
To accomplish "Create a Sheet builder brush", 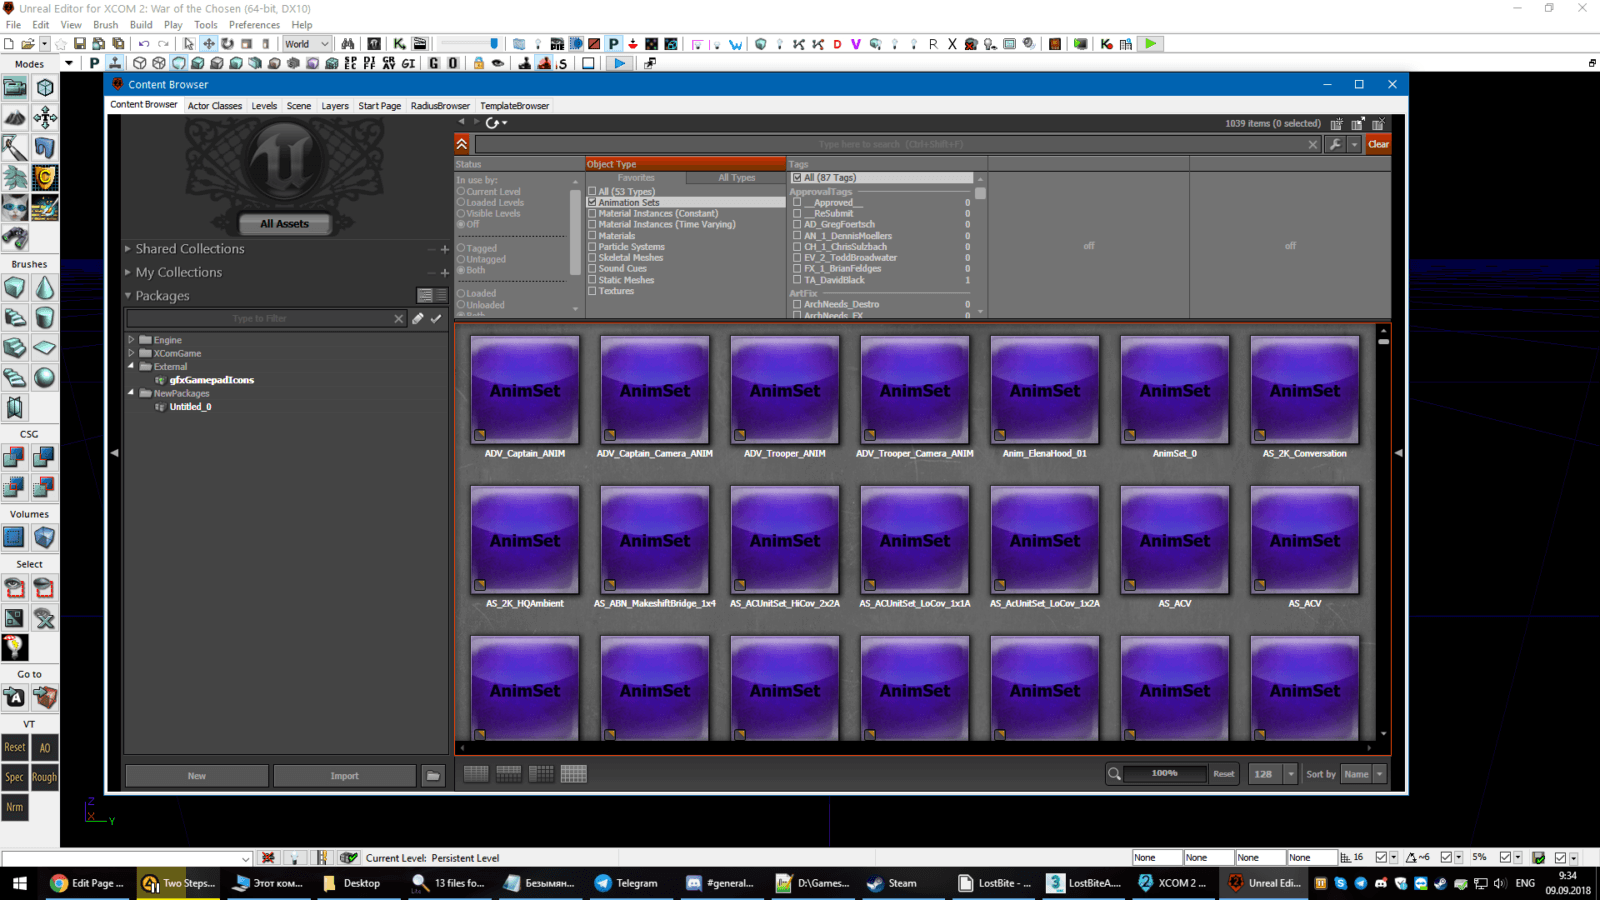I will pyautogui.click(x=45, y=348).
